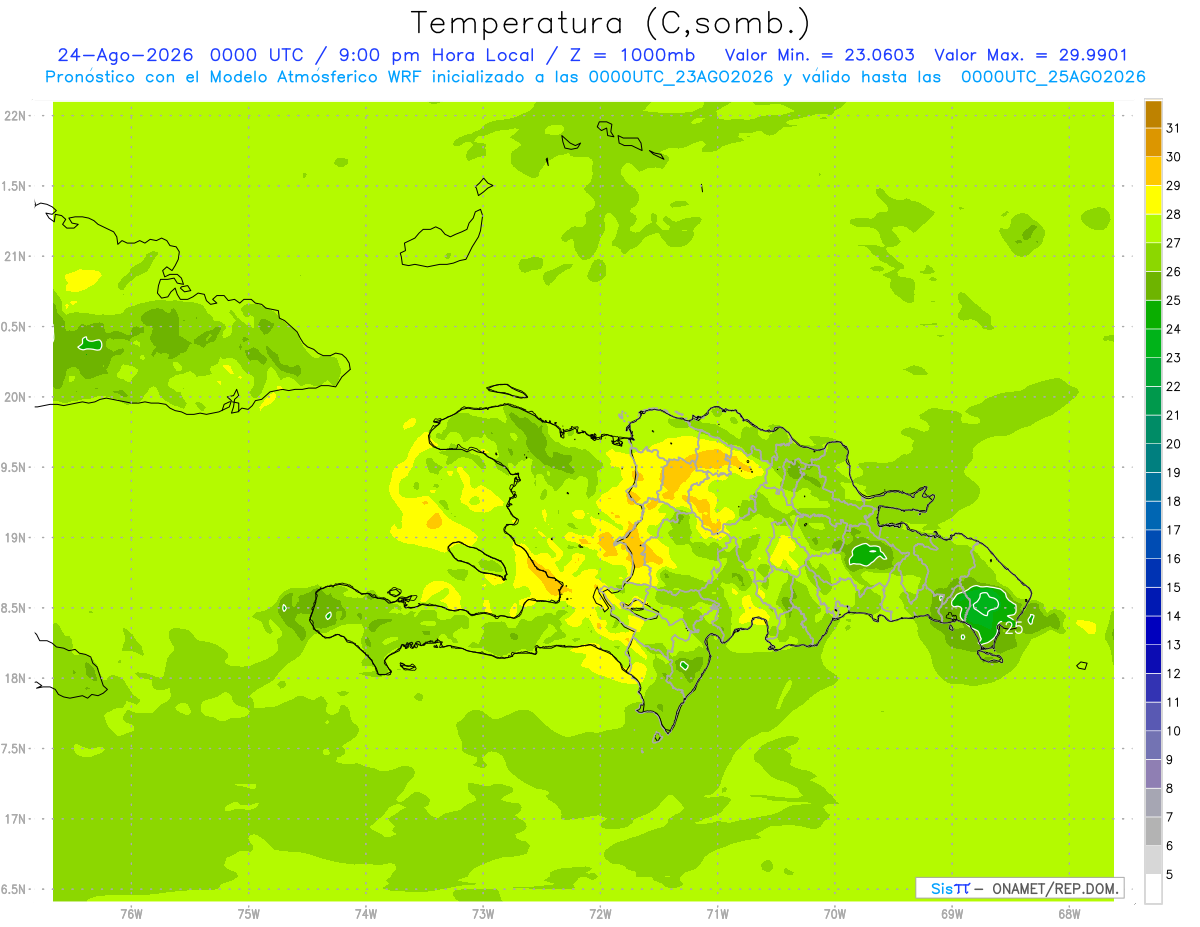Pick the legend swatch between 25 and 26
Screen dimensions: 1200x927
point(1153,286)
